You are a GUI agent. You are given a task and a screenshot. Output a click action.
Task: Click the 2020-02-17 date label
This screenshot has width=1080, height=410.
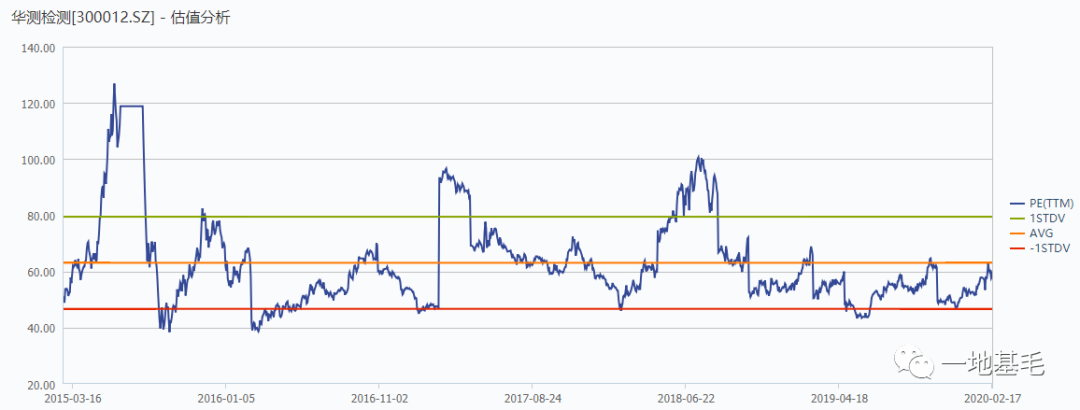pyautogui.click(x=992, y=398)
